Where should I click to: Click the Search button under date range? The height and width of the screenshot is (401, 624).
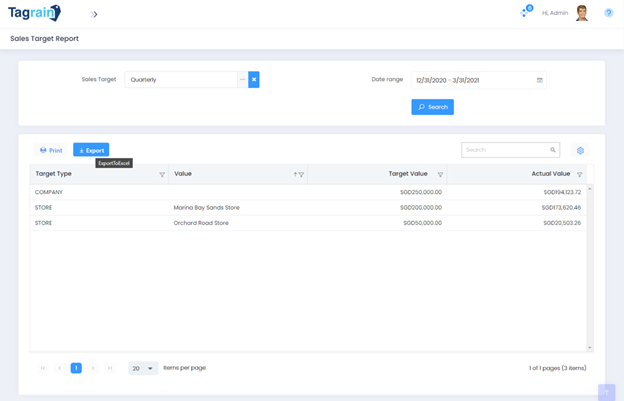click(432, 107)
